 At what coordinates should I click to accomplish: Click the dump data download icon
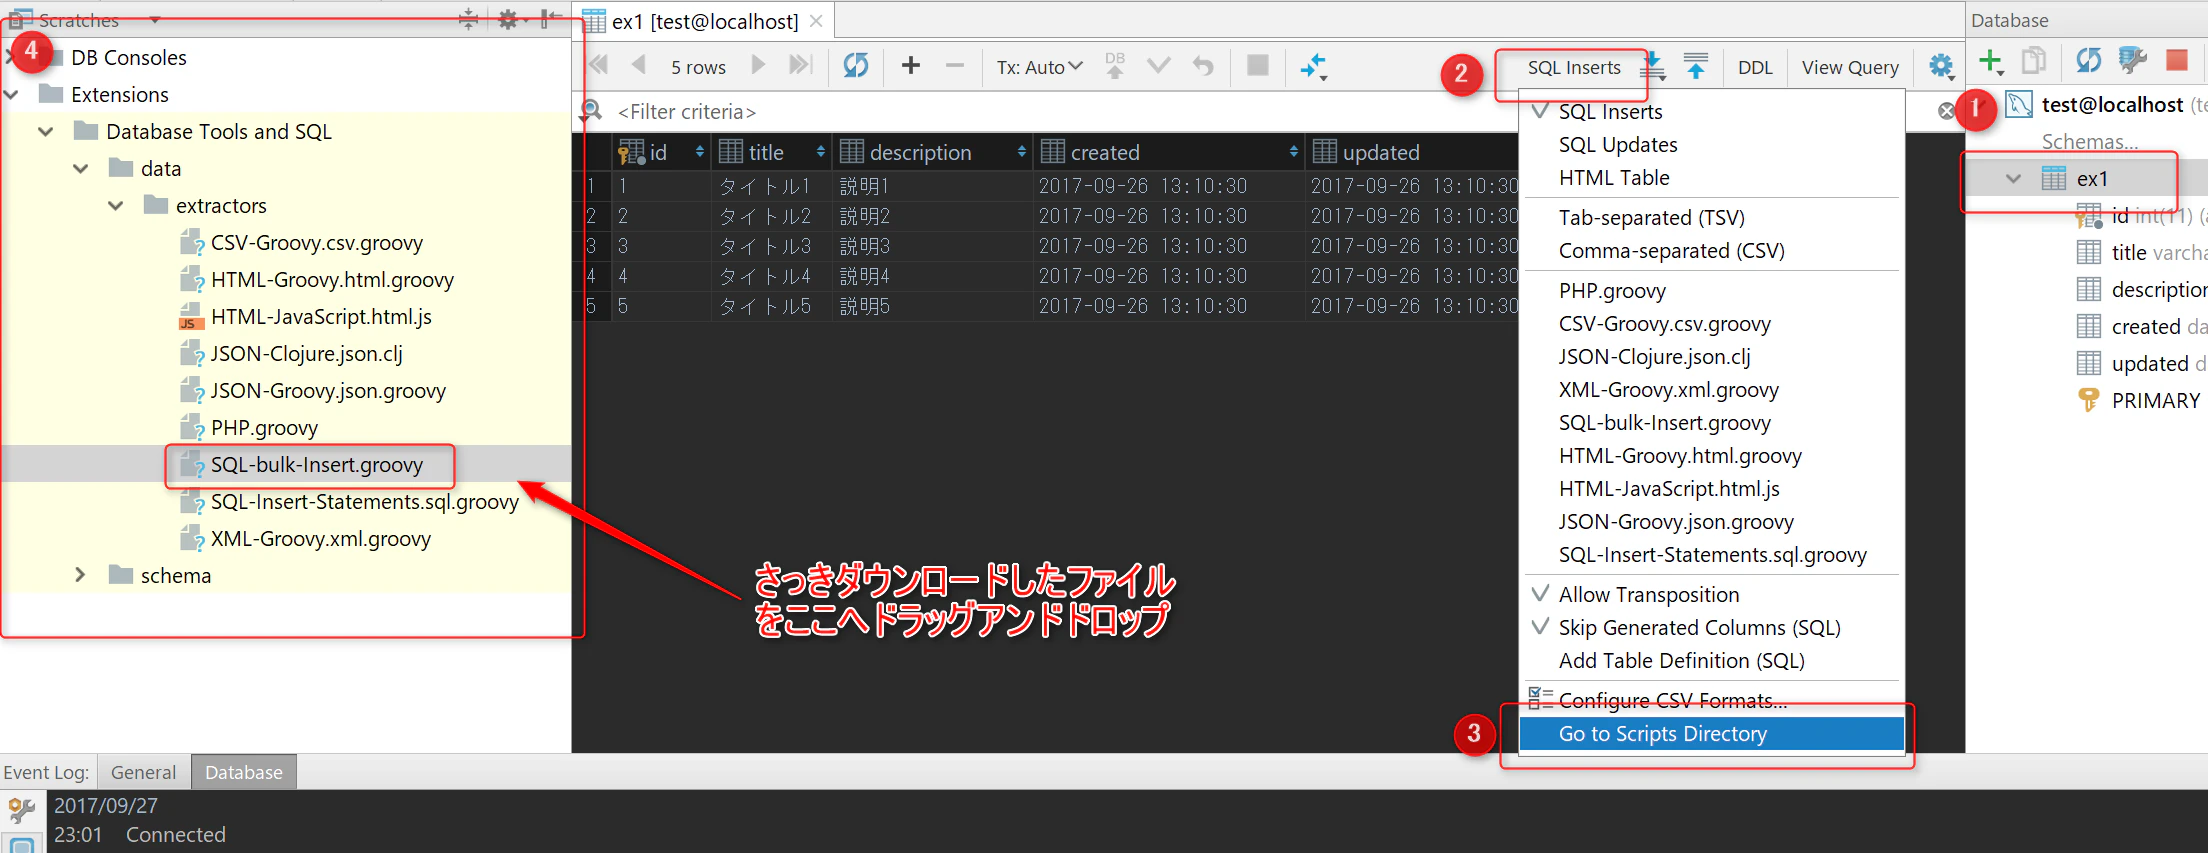coord(1654,66)
